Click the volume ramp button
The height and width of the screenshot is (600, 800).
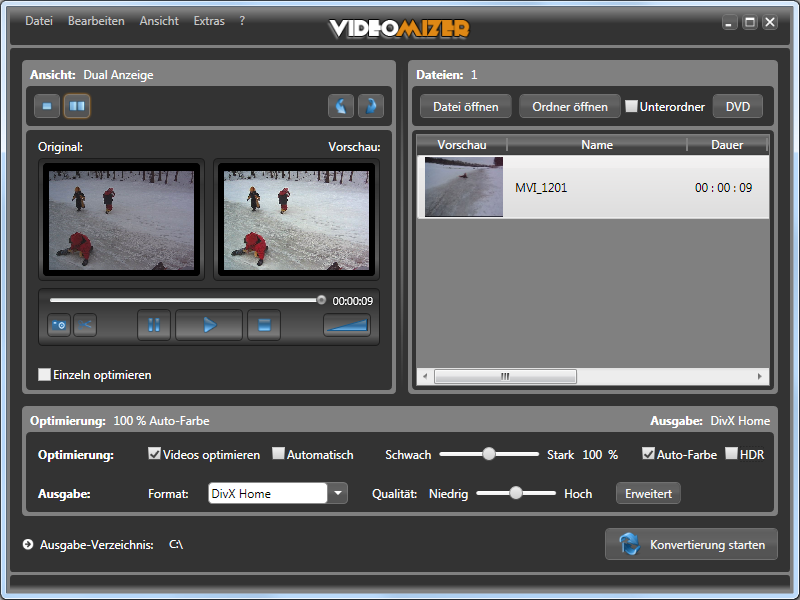(346, 325)
